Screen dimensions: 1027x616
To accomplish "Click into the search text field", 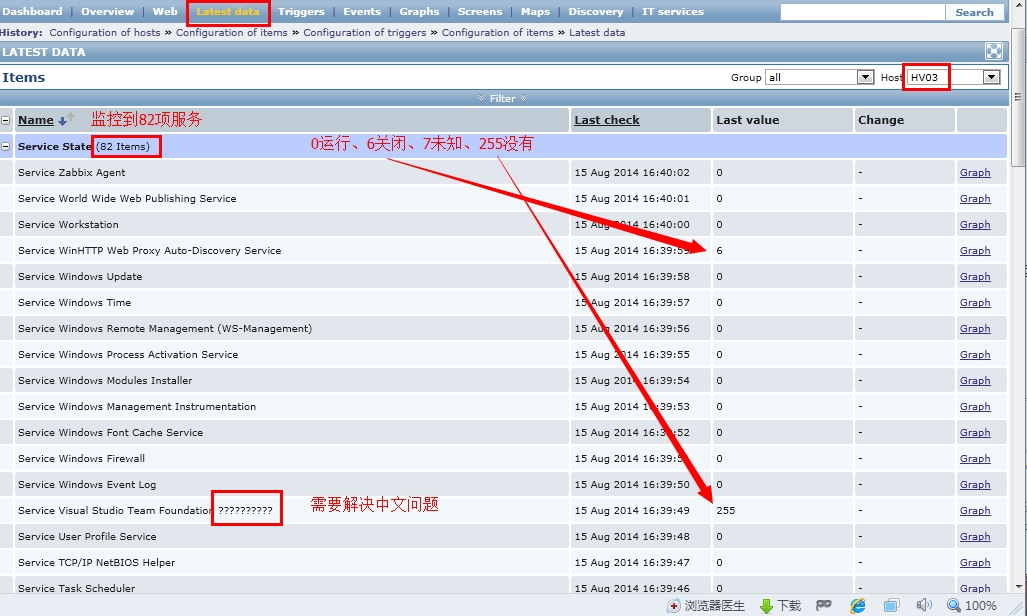I will coord(862,12).
